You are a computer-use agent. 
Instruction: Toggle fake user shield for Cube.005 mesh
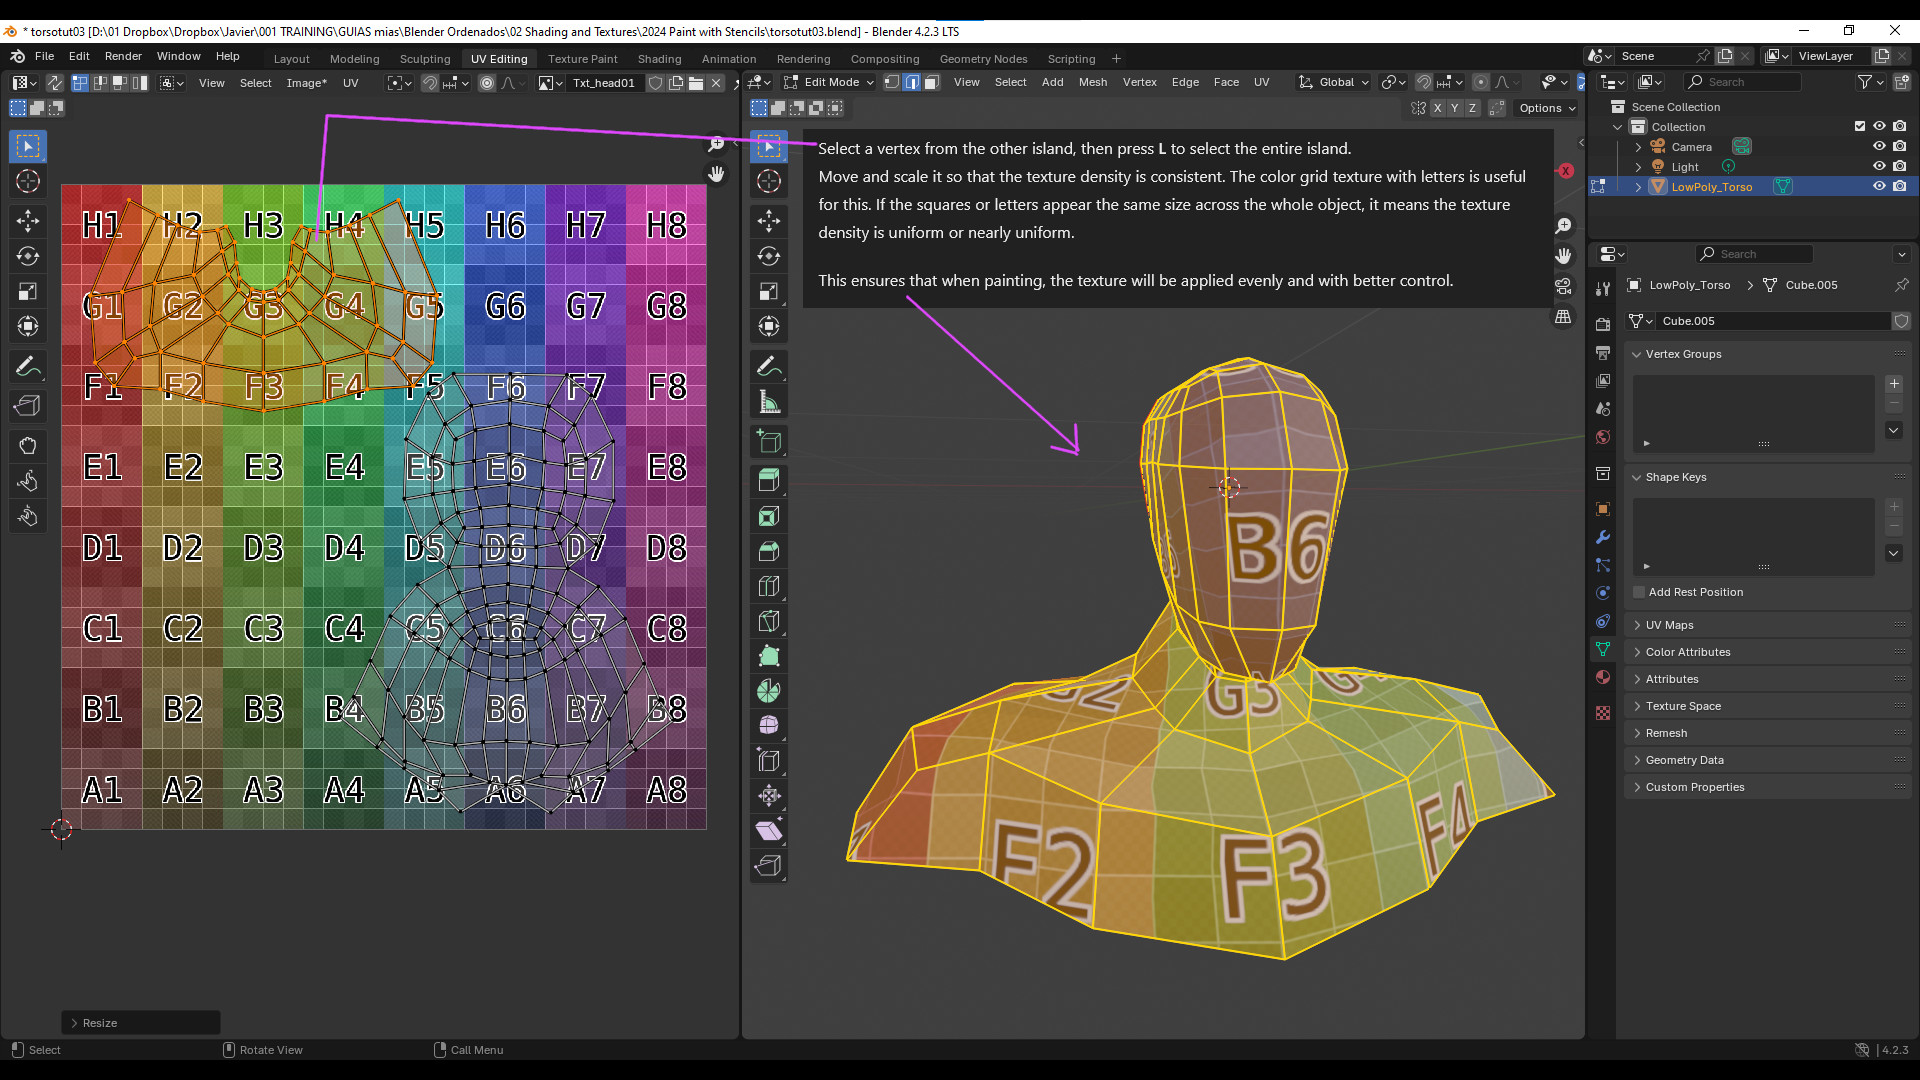click(1901, 321)
